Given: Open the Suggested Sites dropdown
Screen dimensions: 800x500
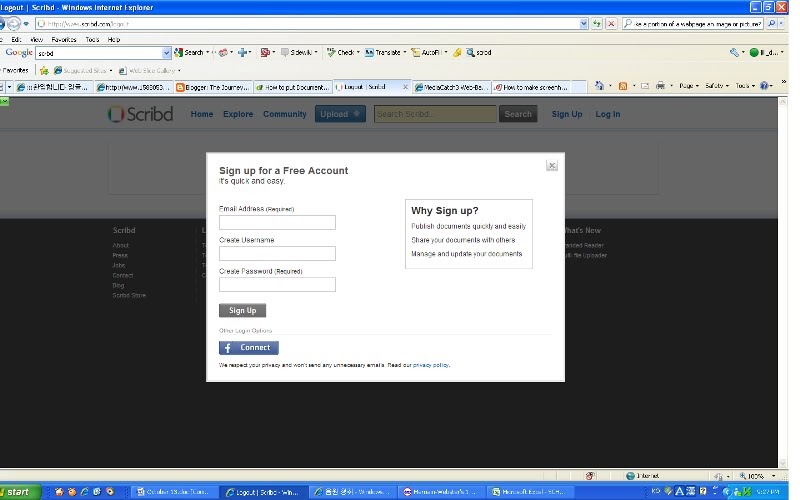Looking at the screenshot, I should tap(111, 70).
